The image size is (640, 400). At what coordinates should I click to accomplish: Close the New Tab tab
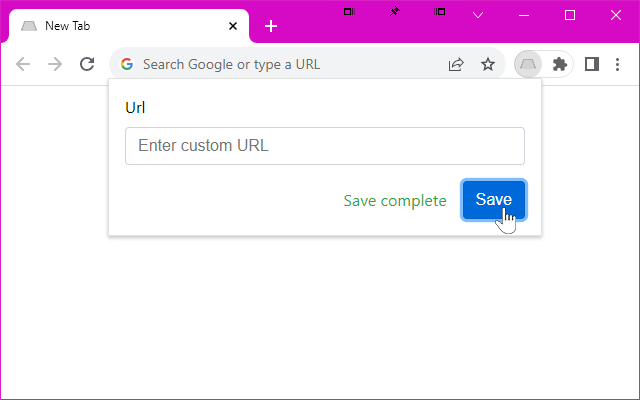[x=233, y=26]
